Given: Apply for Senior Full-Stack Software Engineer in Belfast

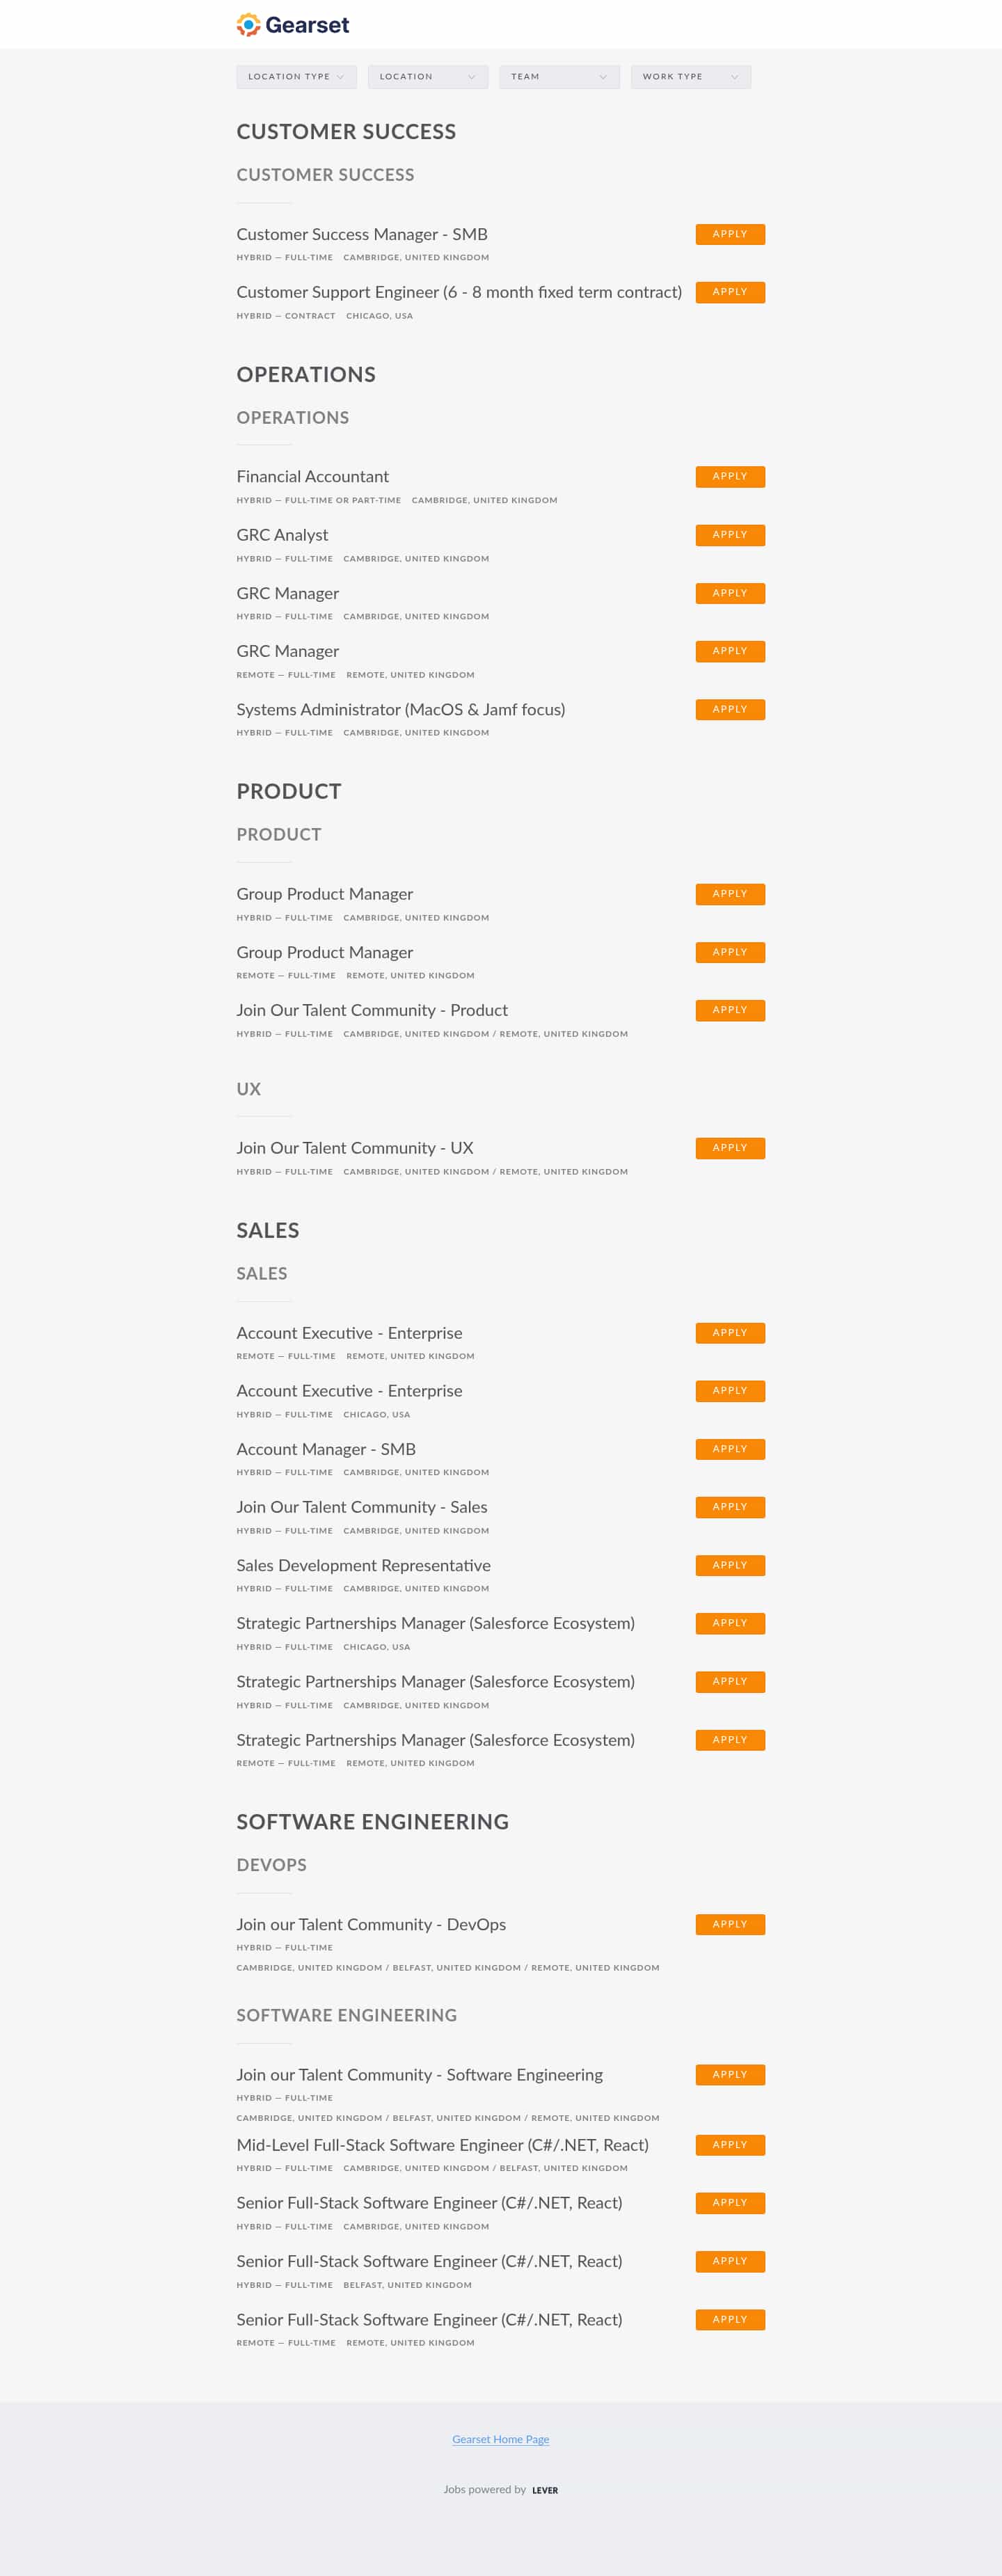Looking at the screenshot, I should click(x=730, y=2261).
